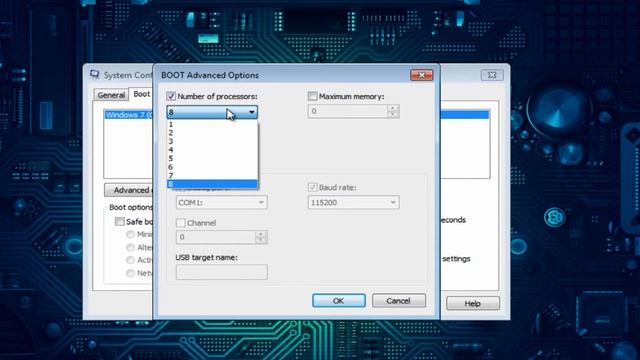Image resolution: width=640 pixels, height=360 pixels.
Task: Select the Windows 7 boot entry
Action: pos(129,115)
